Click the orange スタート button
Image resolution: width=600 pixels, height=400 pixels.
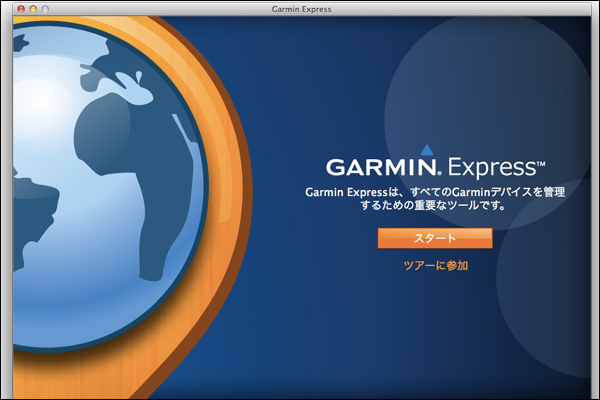[435, 238]
